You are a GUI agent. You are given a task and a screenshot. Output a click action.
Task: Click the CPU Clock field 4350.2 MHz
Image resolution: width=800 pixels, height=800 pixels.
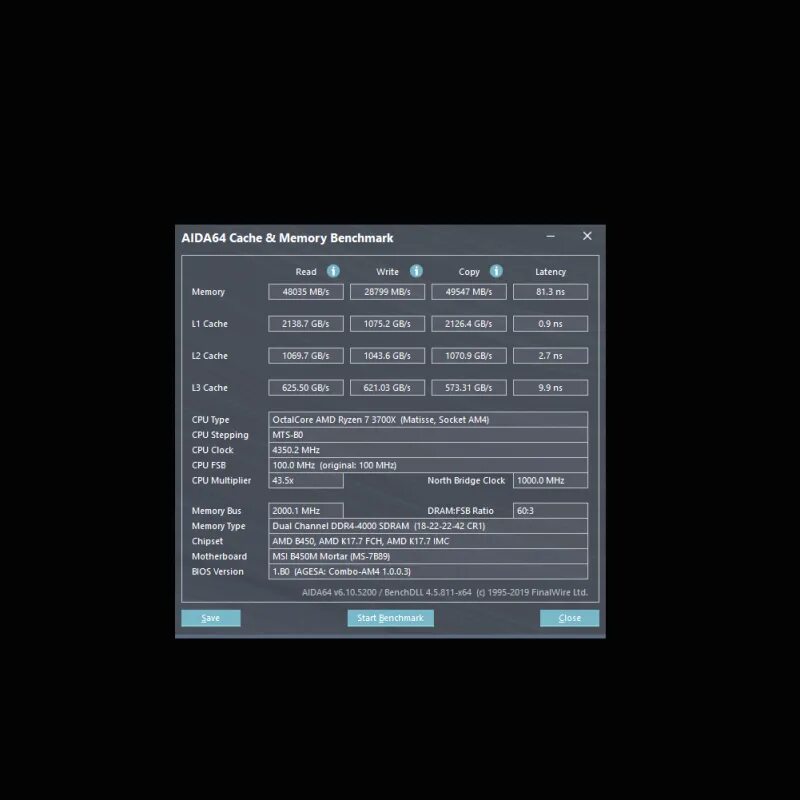click(x=428, y=450)
